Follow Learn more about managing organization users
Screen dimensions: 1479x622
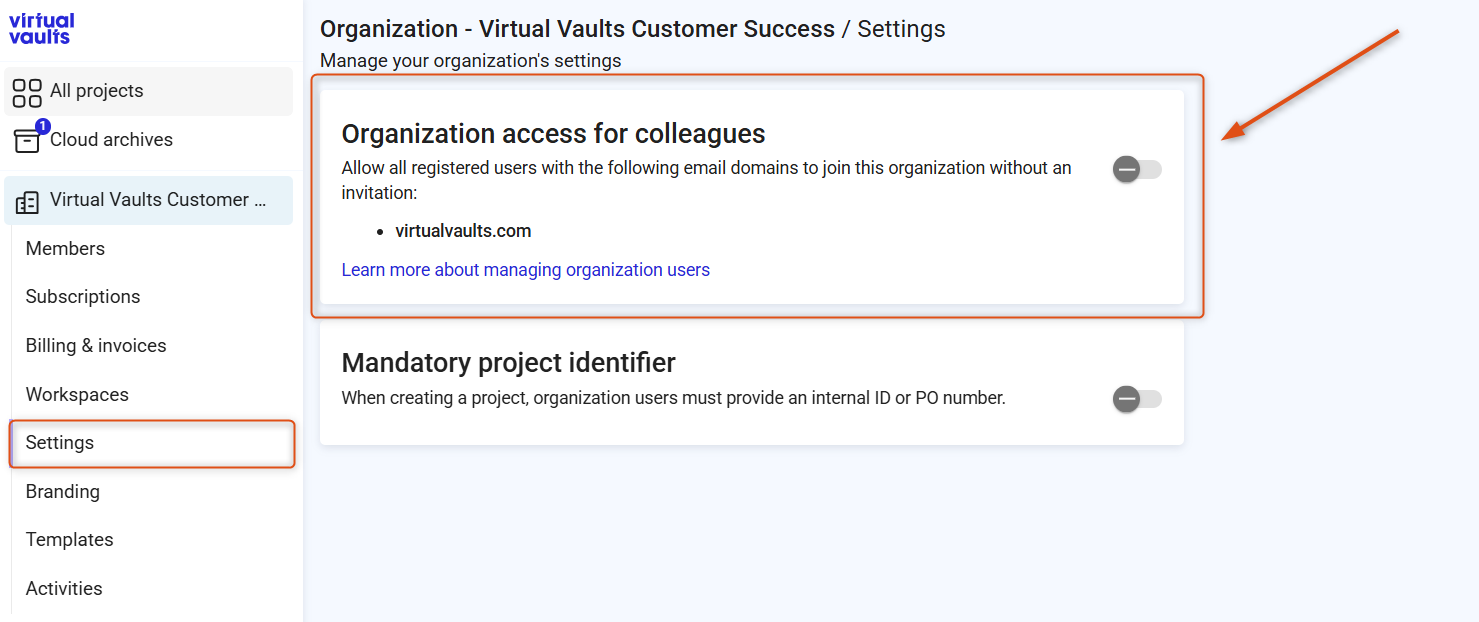point(526,270)
